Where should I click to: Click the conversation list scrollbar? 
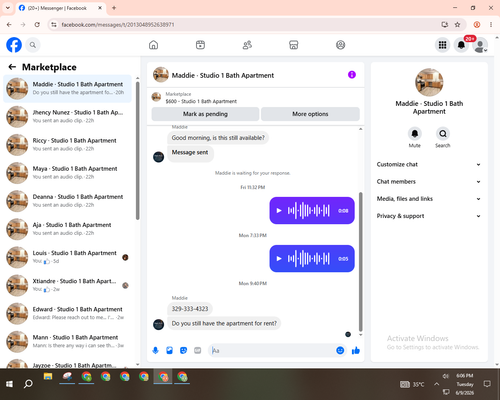pyautogui.click(x=137, y=150)
